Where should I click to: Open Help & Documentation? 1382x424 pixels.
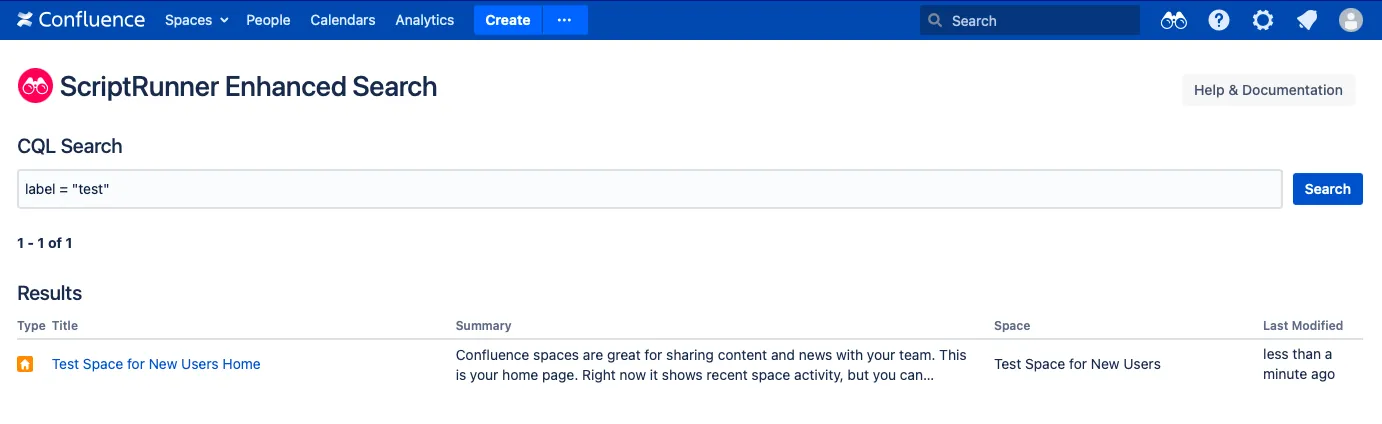coord(1268,90)
